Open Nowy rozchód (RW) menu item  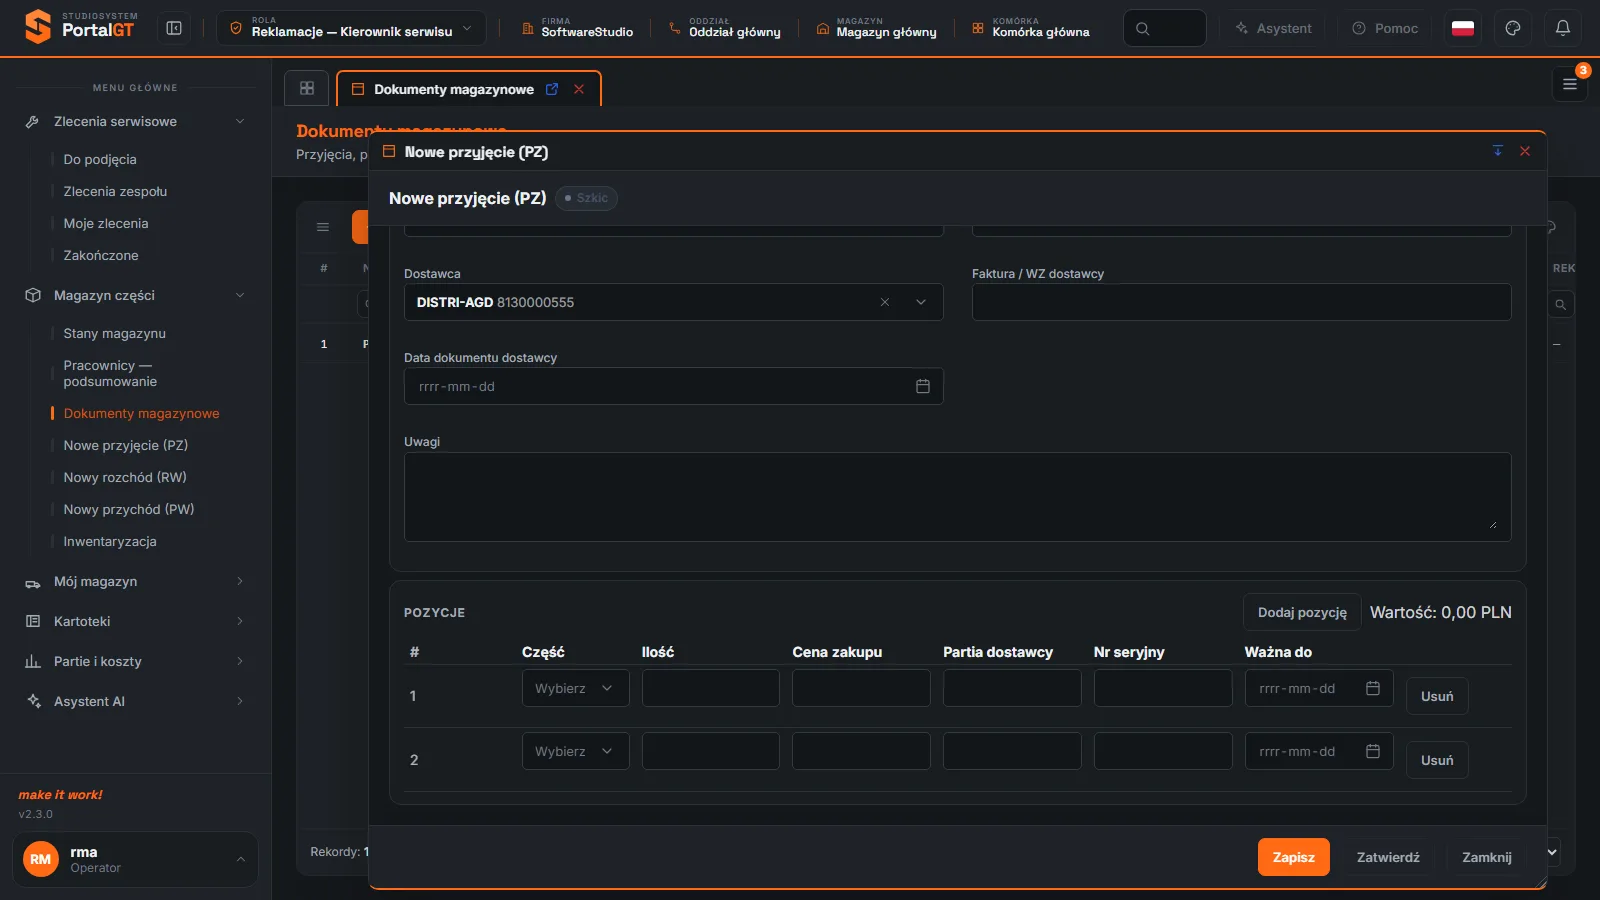coord(125,477)
